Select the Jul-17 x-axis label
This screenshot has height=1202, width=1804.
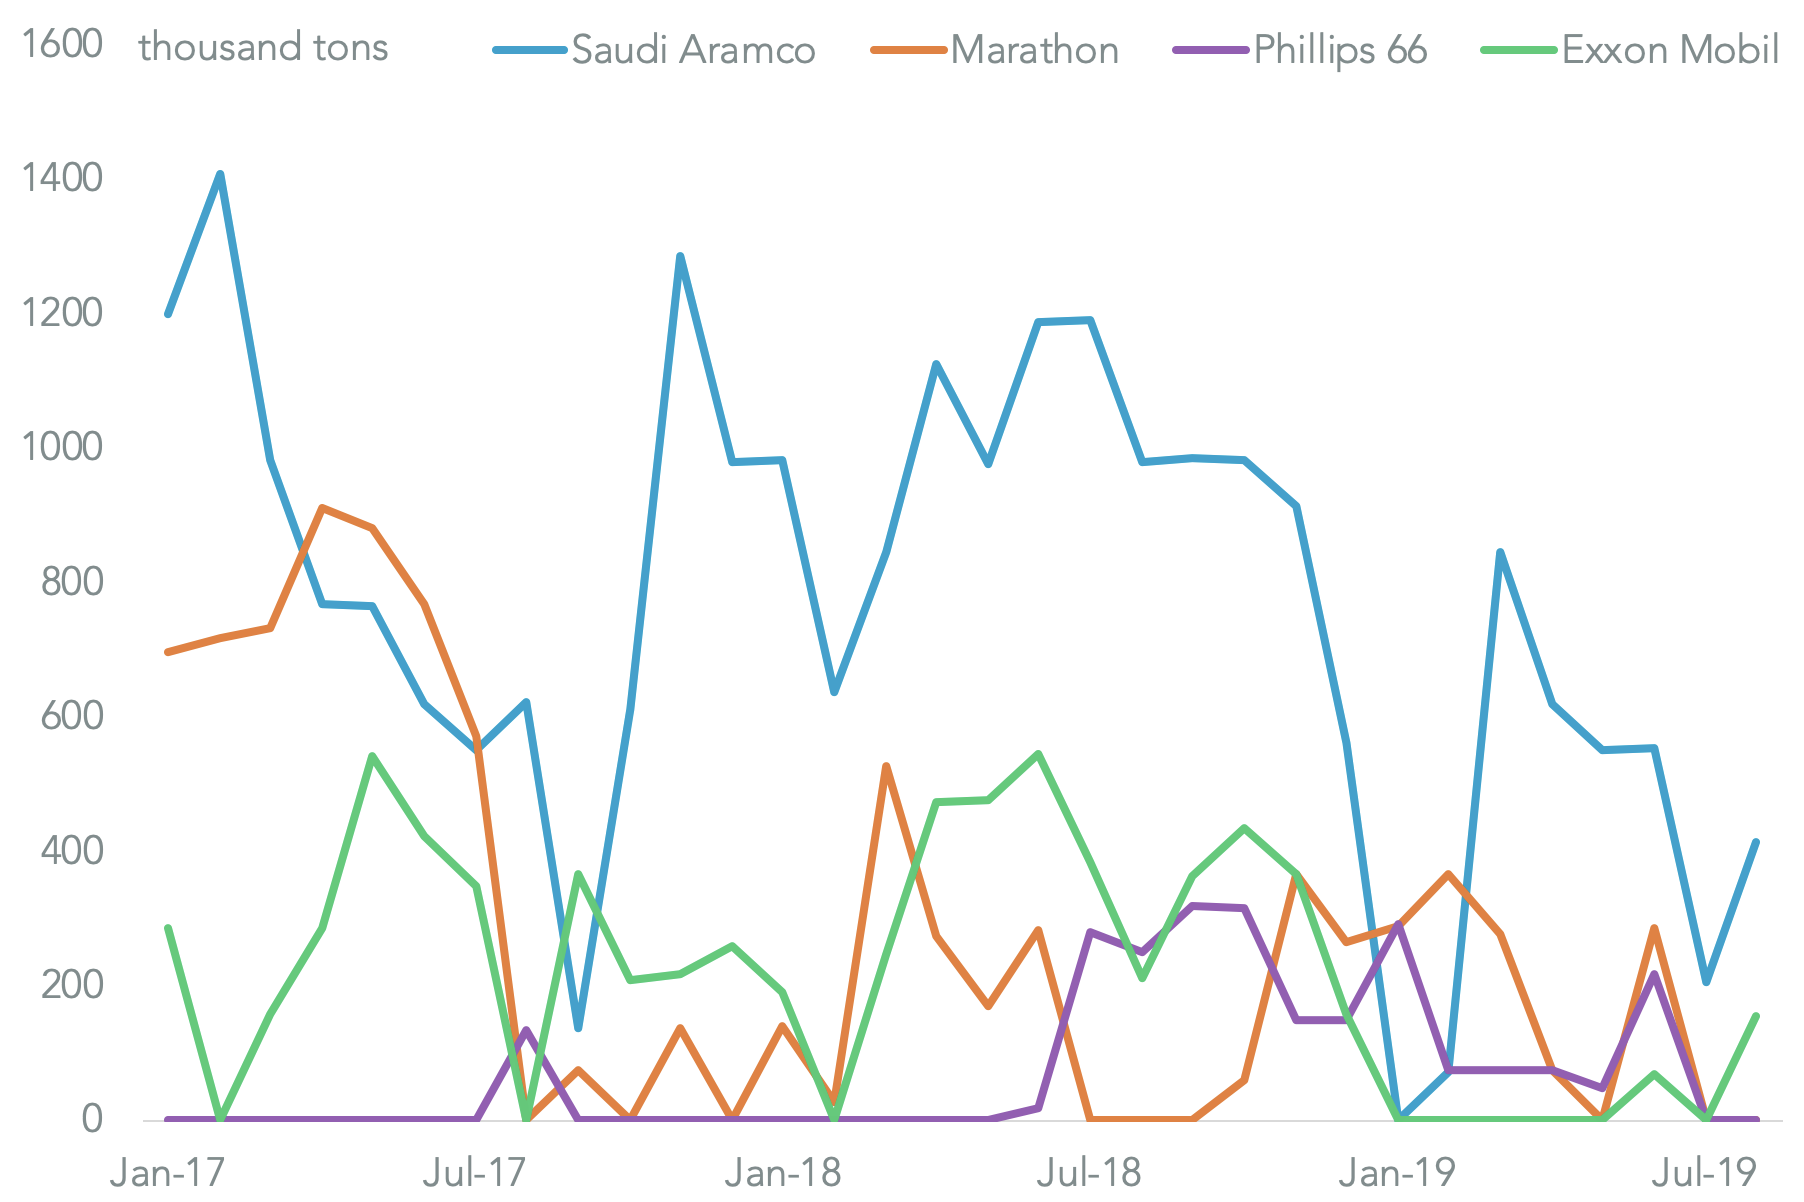click(474, 1172)
